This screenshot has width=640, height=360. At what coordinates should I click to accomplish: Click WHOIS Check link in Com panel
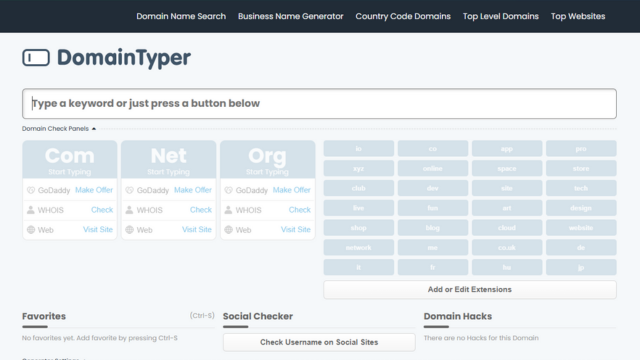click(102, 210)
